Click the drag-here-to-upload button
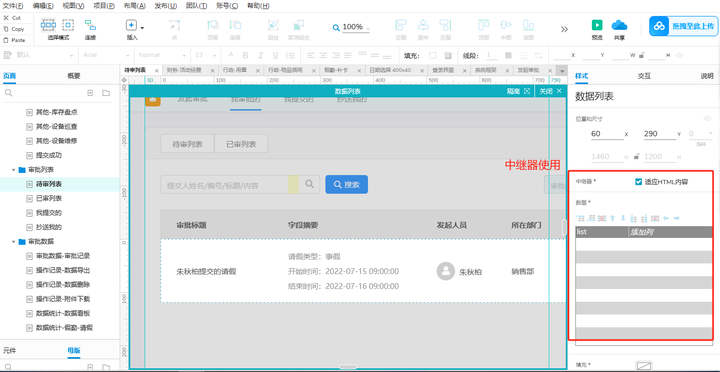This screenshot has width=720, height=372. [x=683, y=26]
